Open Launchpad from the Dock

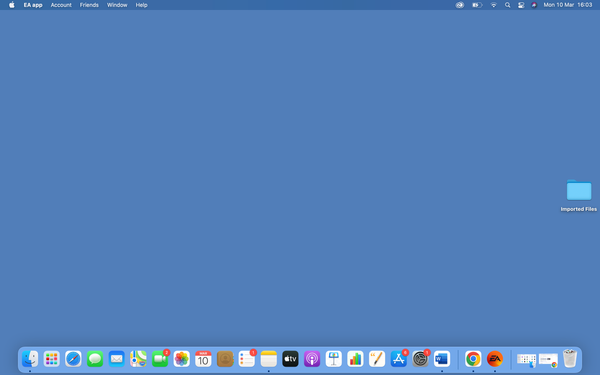52,359
